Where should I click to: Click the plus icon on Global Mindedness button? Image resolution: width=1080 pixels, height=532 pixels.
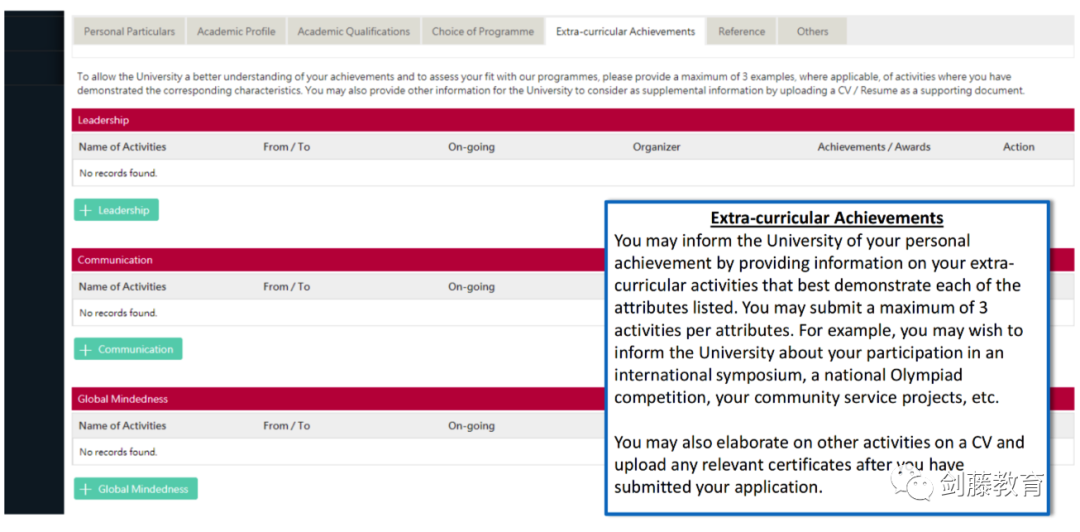pos(85,489)
